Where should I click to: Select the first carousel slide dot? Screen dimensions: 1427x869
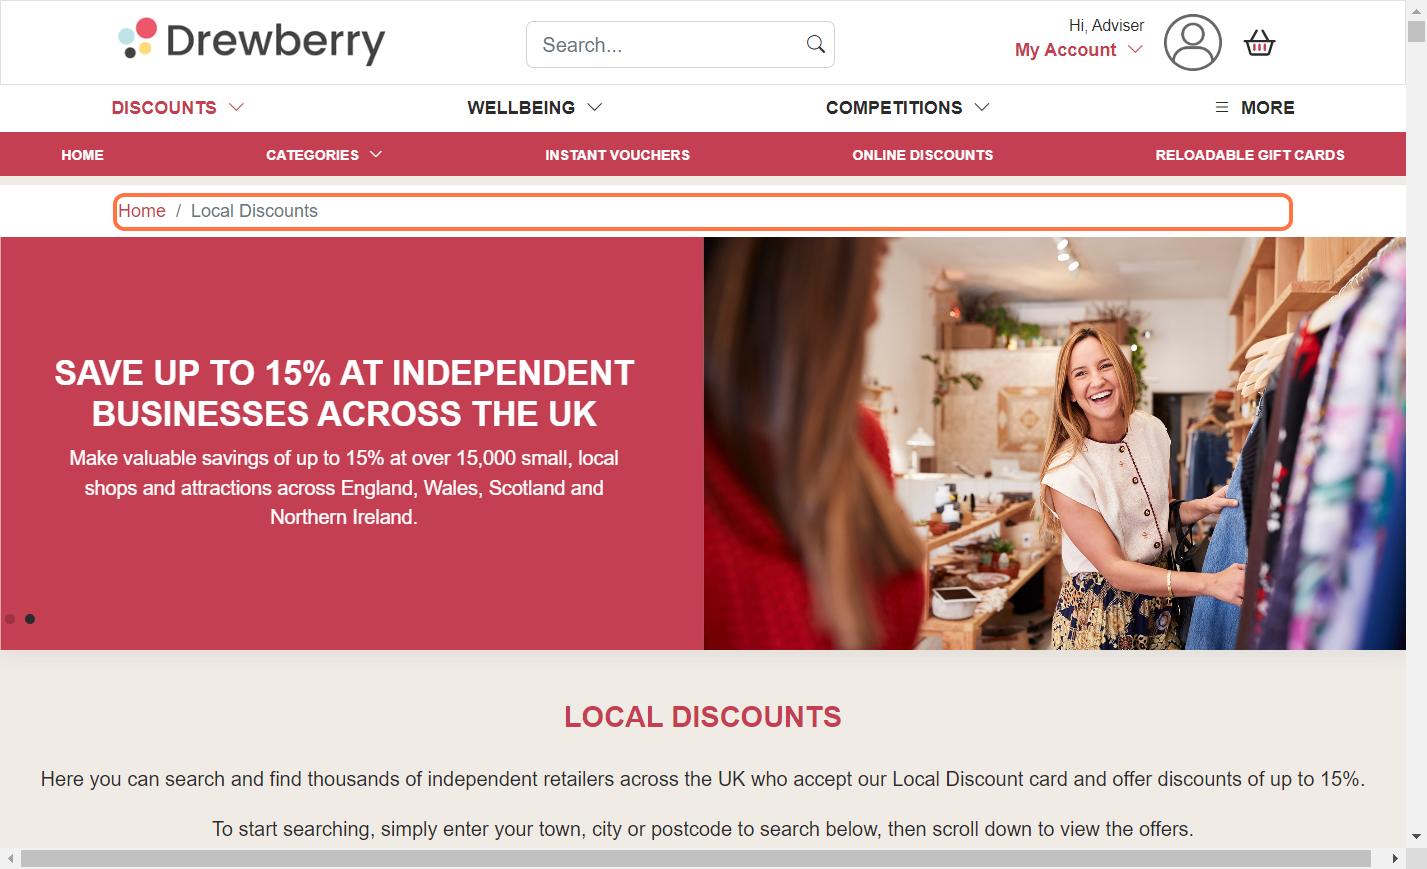coord(10,619)
